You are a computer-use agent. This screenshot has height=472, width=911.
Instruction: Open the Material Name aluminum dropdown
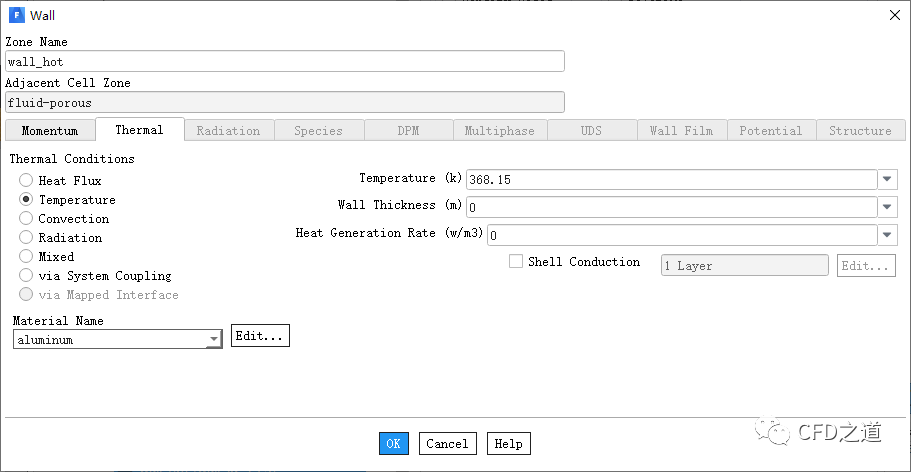point(213,340)
